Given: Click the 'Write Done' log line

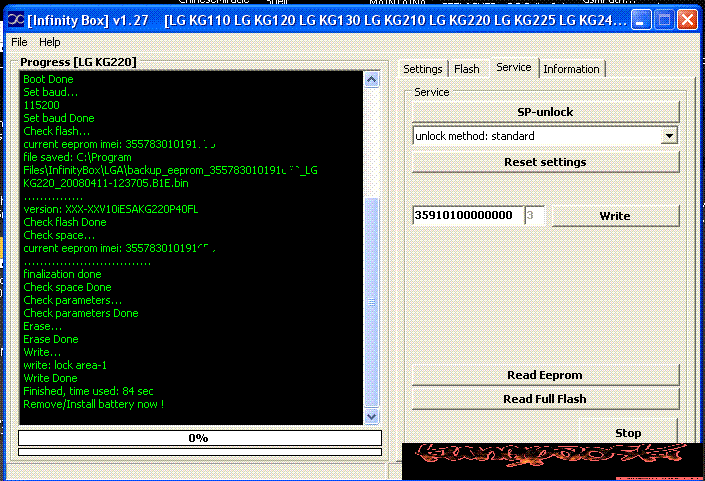Looking at the screenshot, I should 50,379.
